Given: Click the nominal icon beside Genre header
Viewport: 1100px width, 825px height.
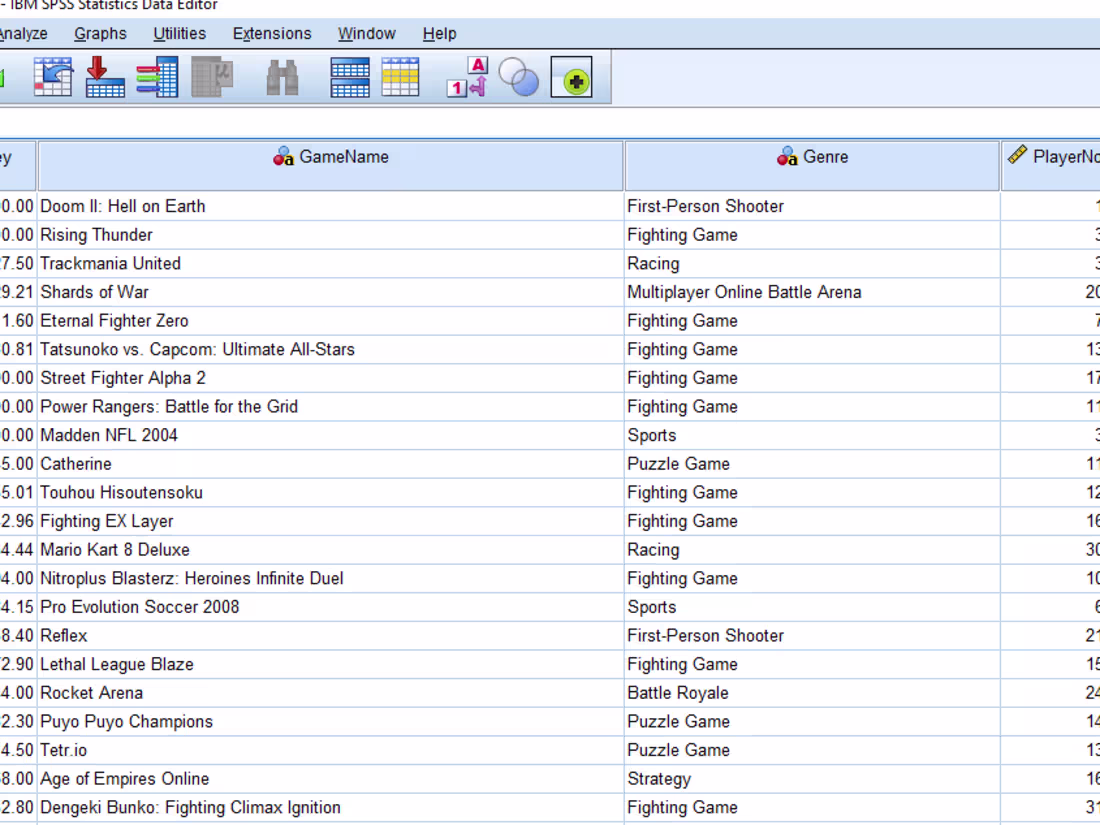Looking at the screenshot, I should [x=787, y=156].
